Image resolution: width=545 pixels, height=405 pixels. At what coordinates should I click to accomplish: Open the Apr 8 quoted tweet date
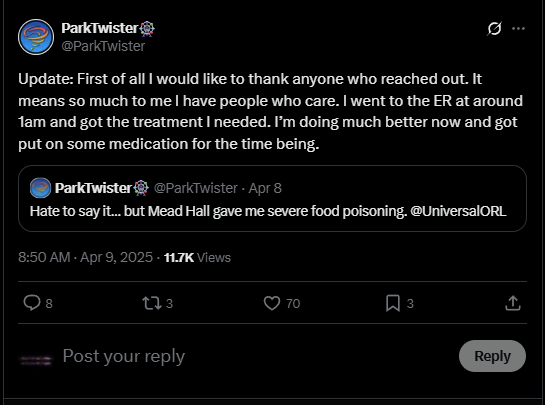(265, 188)
